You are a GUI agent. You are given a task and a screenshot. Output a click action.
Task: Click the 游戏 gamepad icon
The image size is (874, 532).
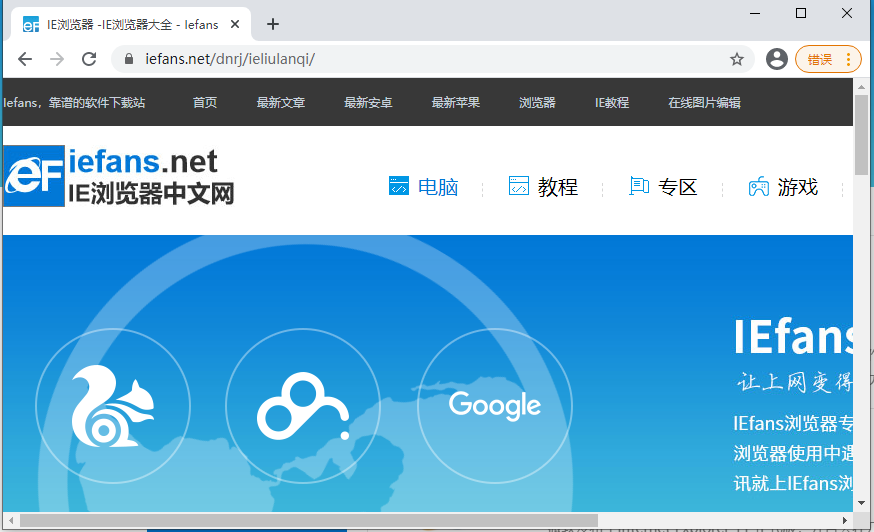[x=759, y=186]
